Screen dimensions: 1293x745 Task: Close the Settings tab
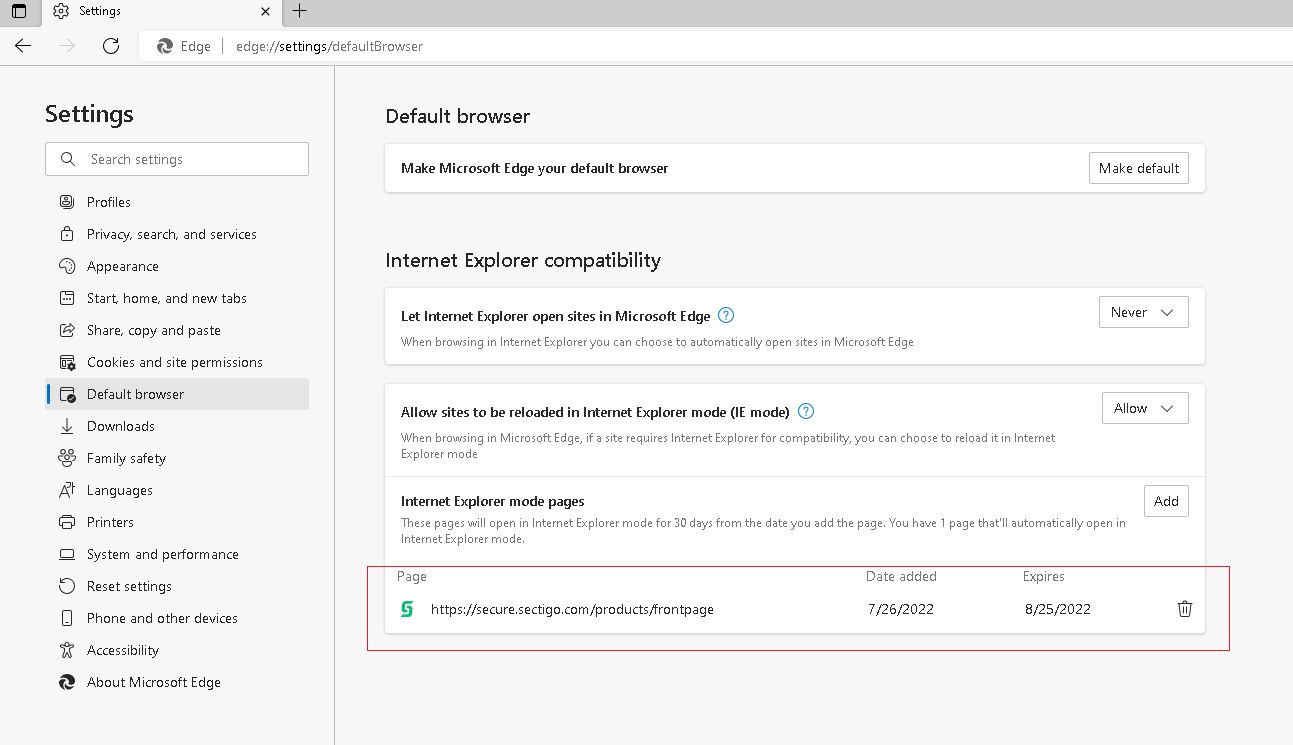265,12
